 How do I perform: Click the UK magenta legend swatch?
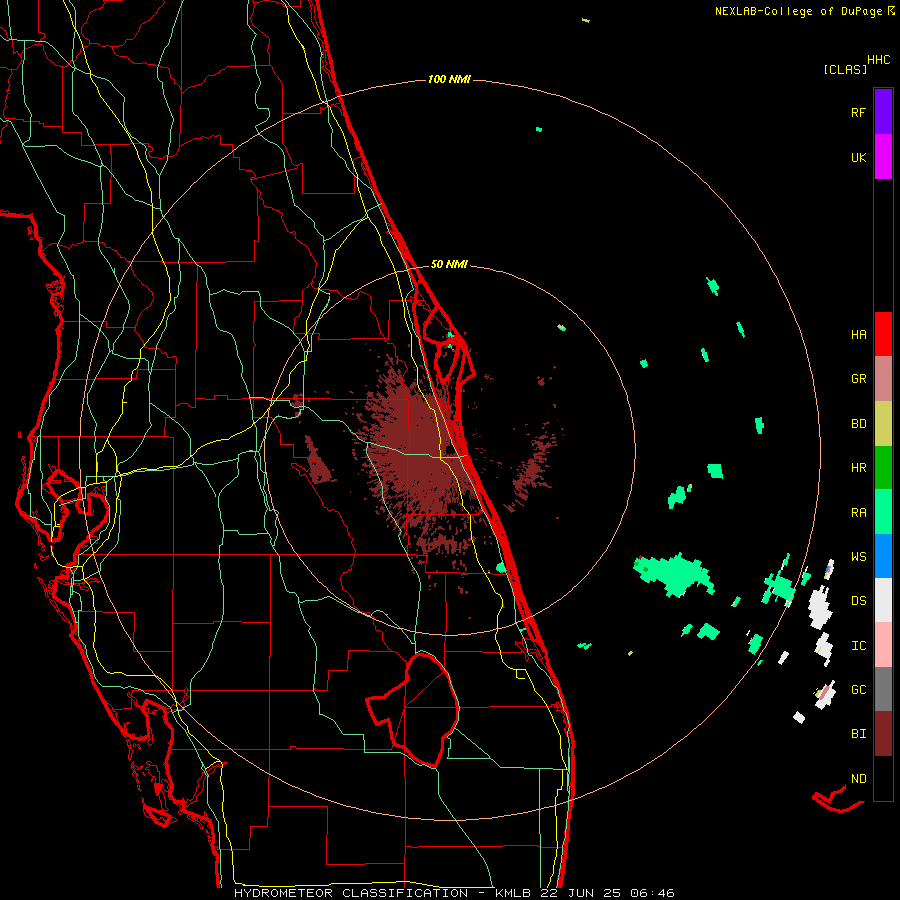(x=883, y=157)
